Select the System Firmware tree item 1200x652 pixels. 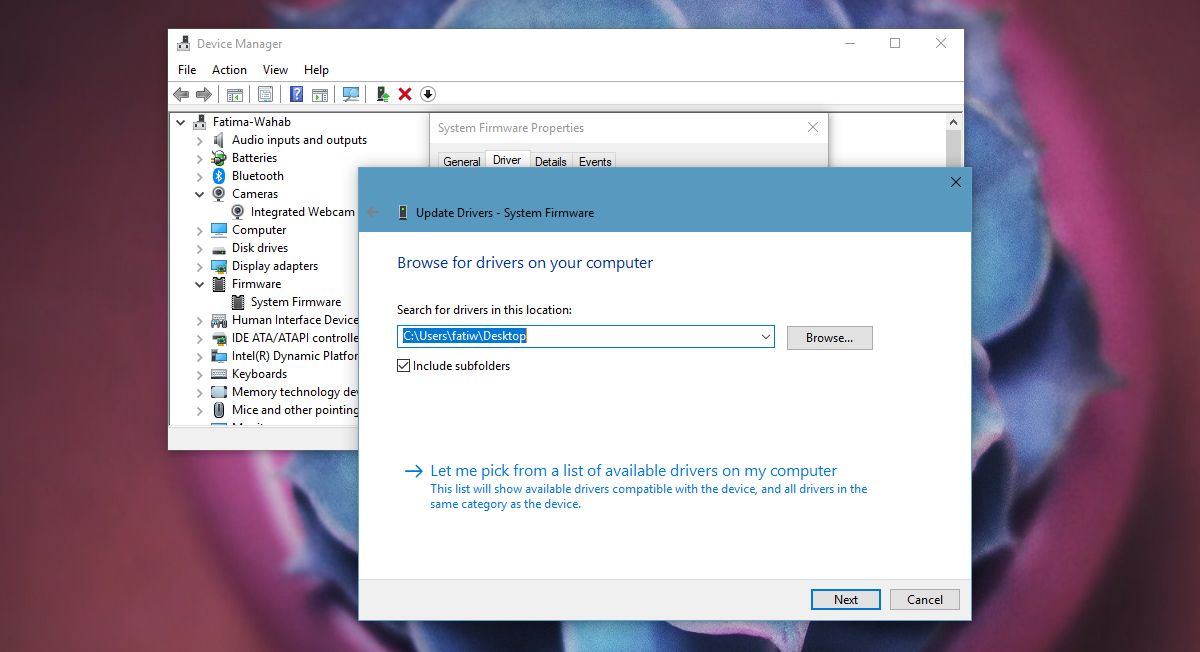click(x=296, y=302)
